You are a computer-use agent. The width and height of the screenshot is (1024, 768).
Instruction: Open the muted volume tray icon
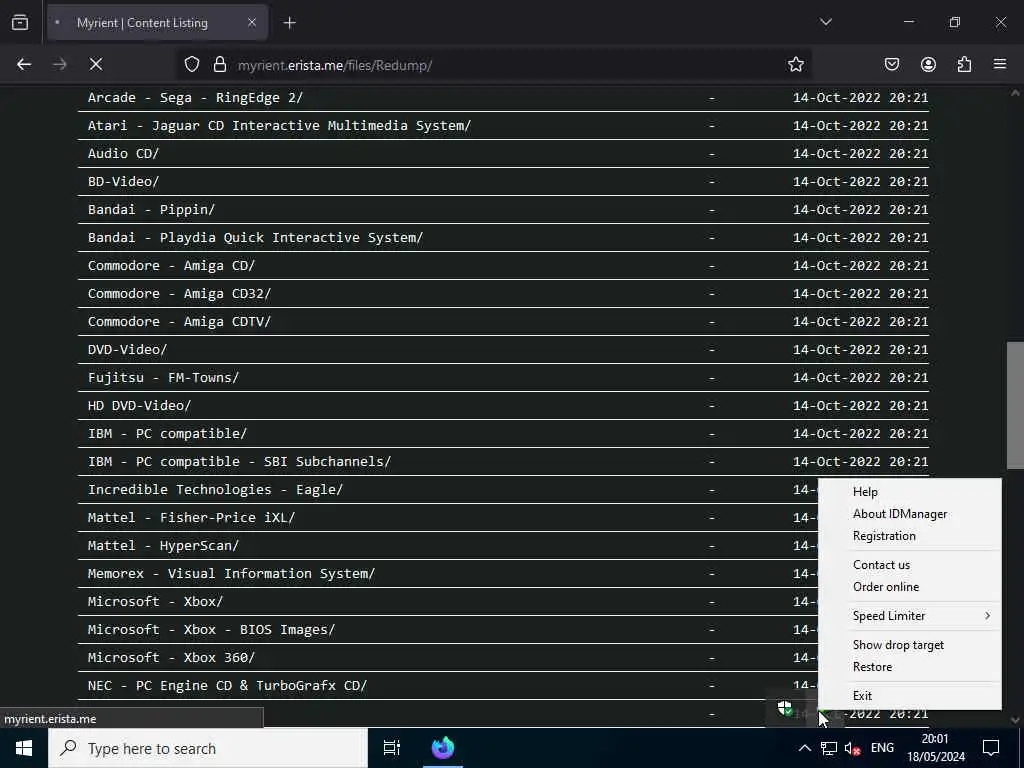(852, 748)
